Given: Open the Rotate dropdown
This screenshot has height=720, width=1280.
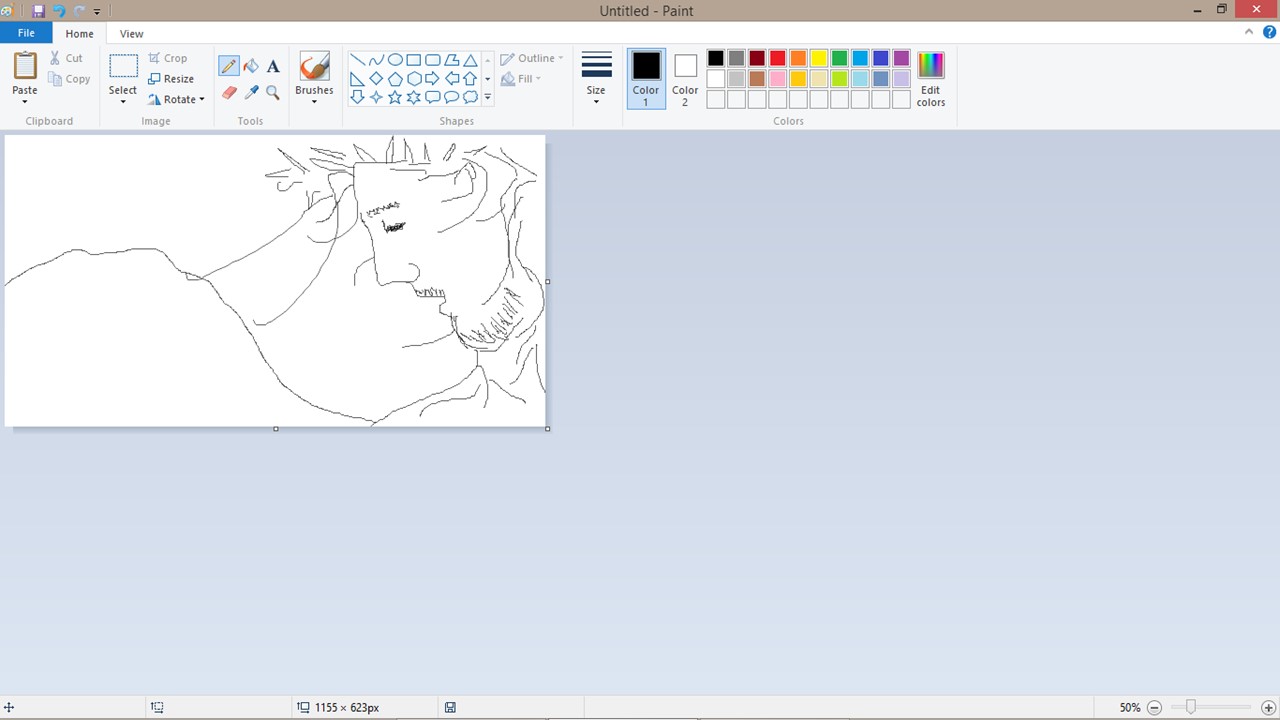Looking at the screenshot, I should pyautogui.click(x=176, y=99).
